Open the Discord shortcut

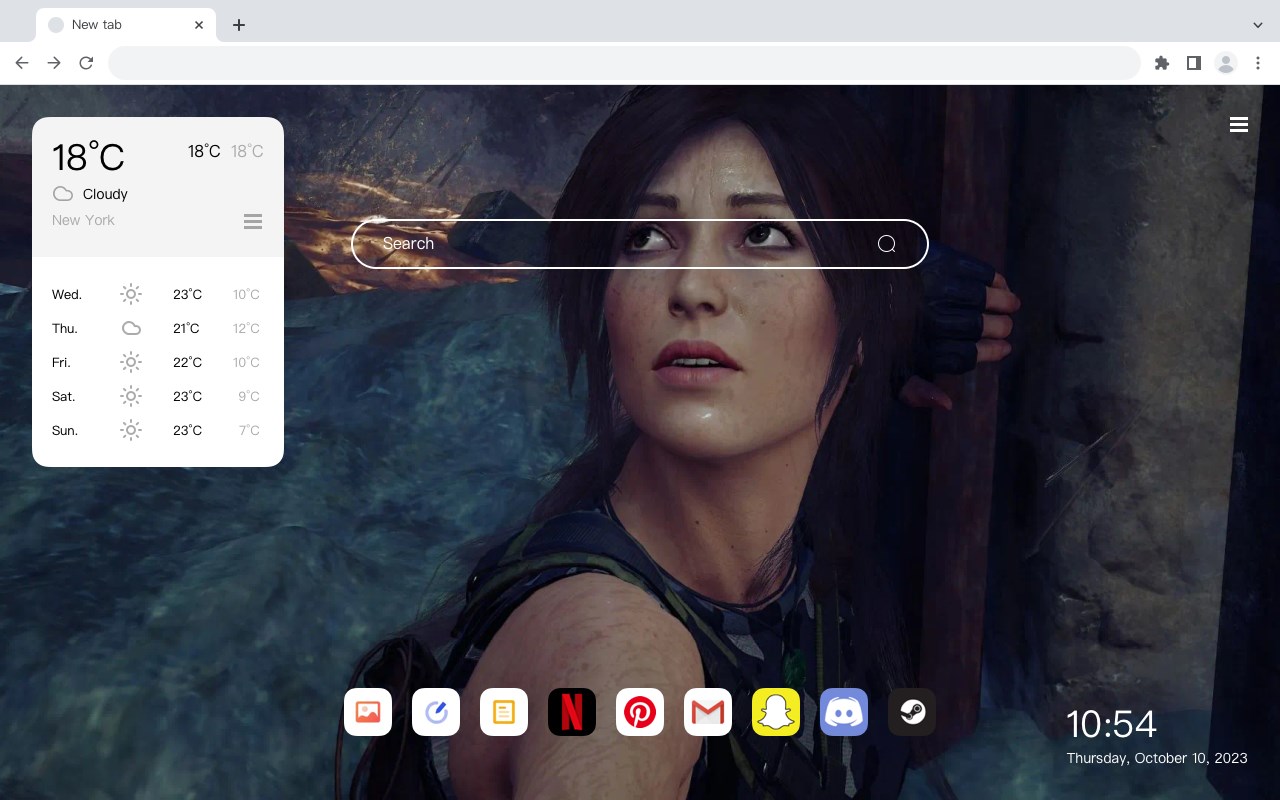pos(844,712)
